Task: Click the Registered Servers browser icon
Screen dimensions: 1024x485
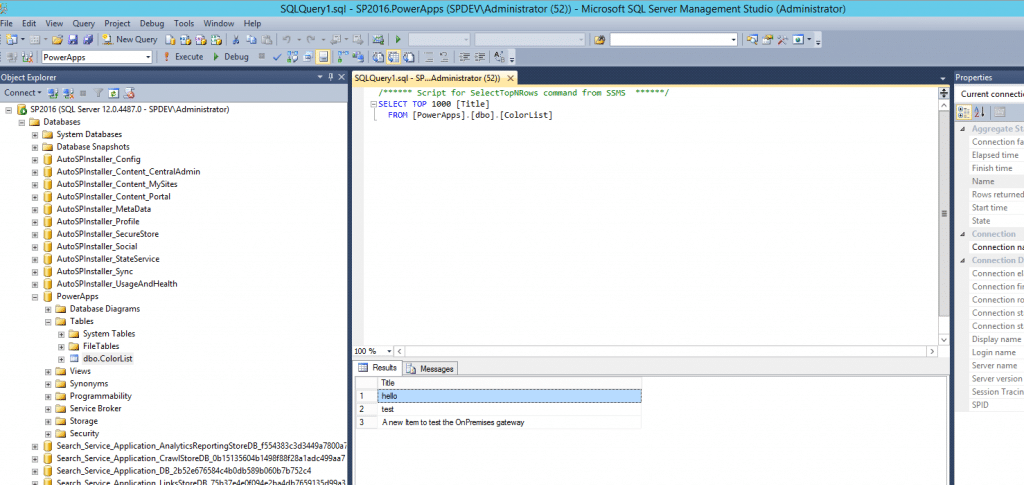Action: [x=798, y=39]
